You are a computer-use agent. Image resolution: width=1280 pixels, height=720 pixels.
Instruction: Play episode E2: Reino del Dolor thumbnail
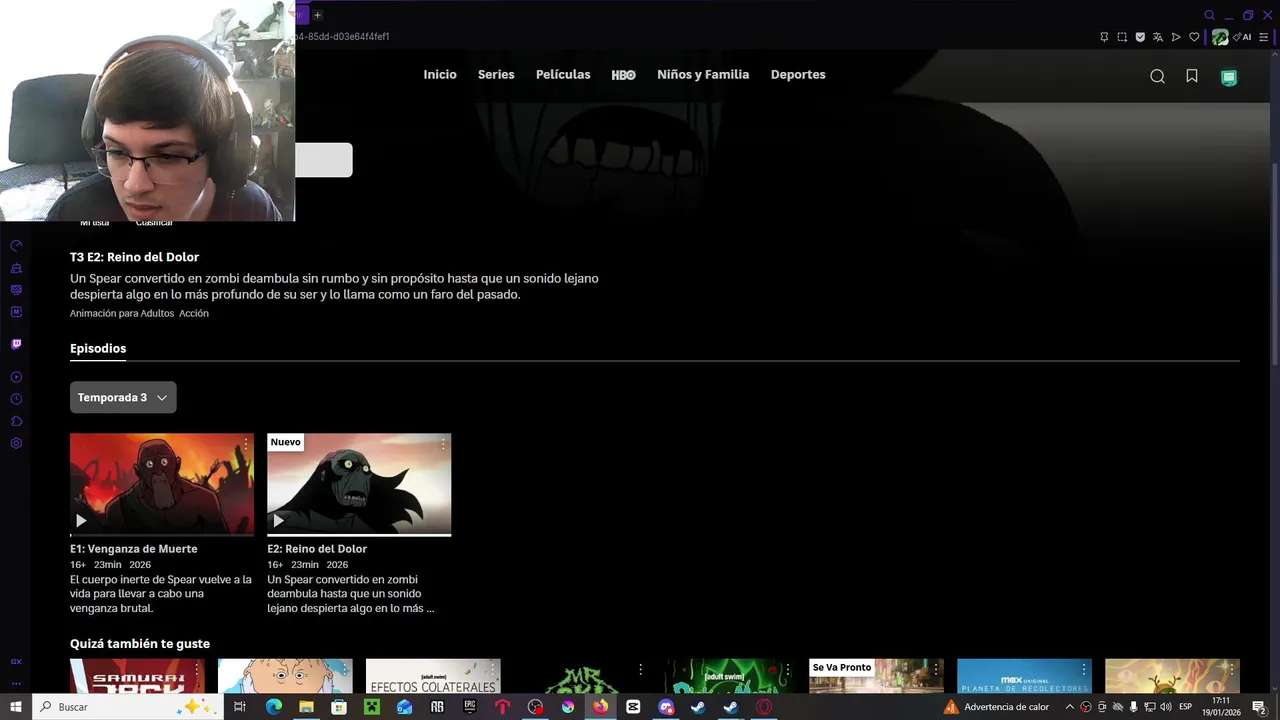[359, 484]
